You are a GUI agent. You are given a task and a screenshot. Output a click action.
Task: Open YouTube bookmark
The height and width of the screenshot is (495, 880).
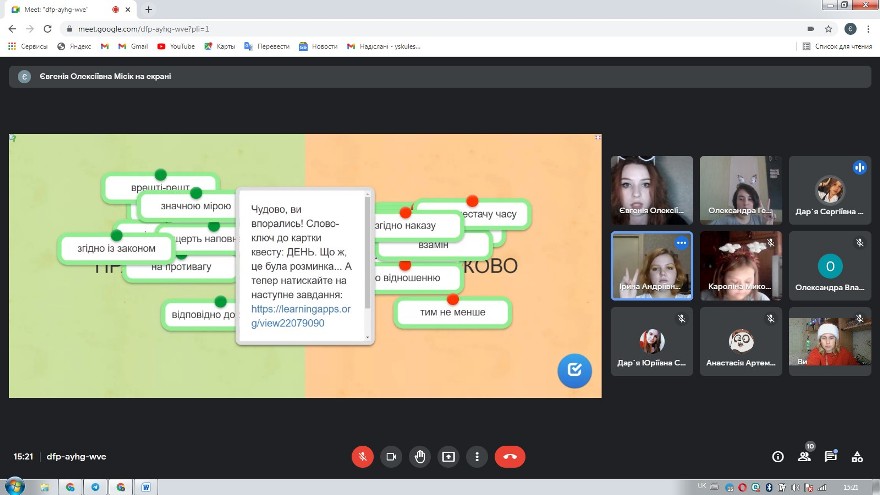[176, 46]
